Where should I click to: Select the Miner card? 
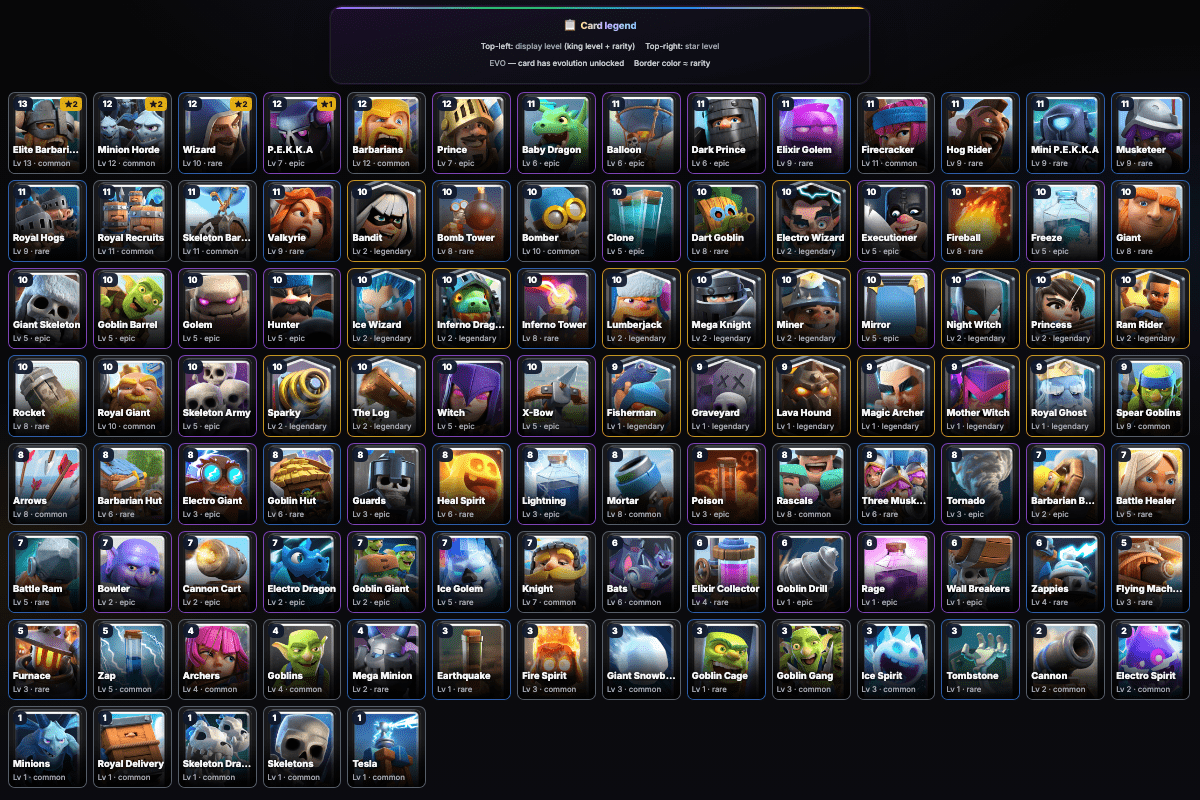tap(811, 308)
